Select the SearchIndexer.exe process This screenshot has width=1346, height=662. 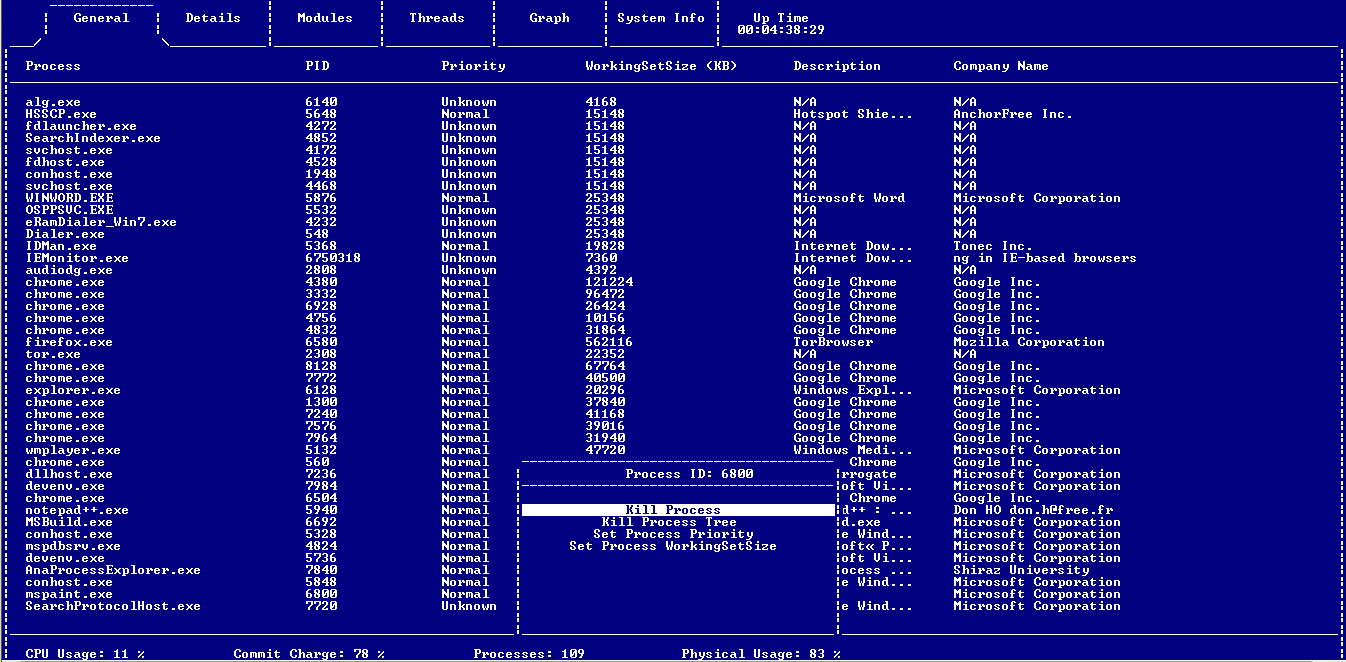coord(93,138)
